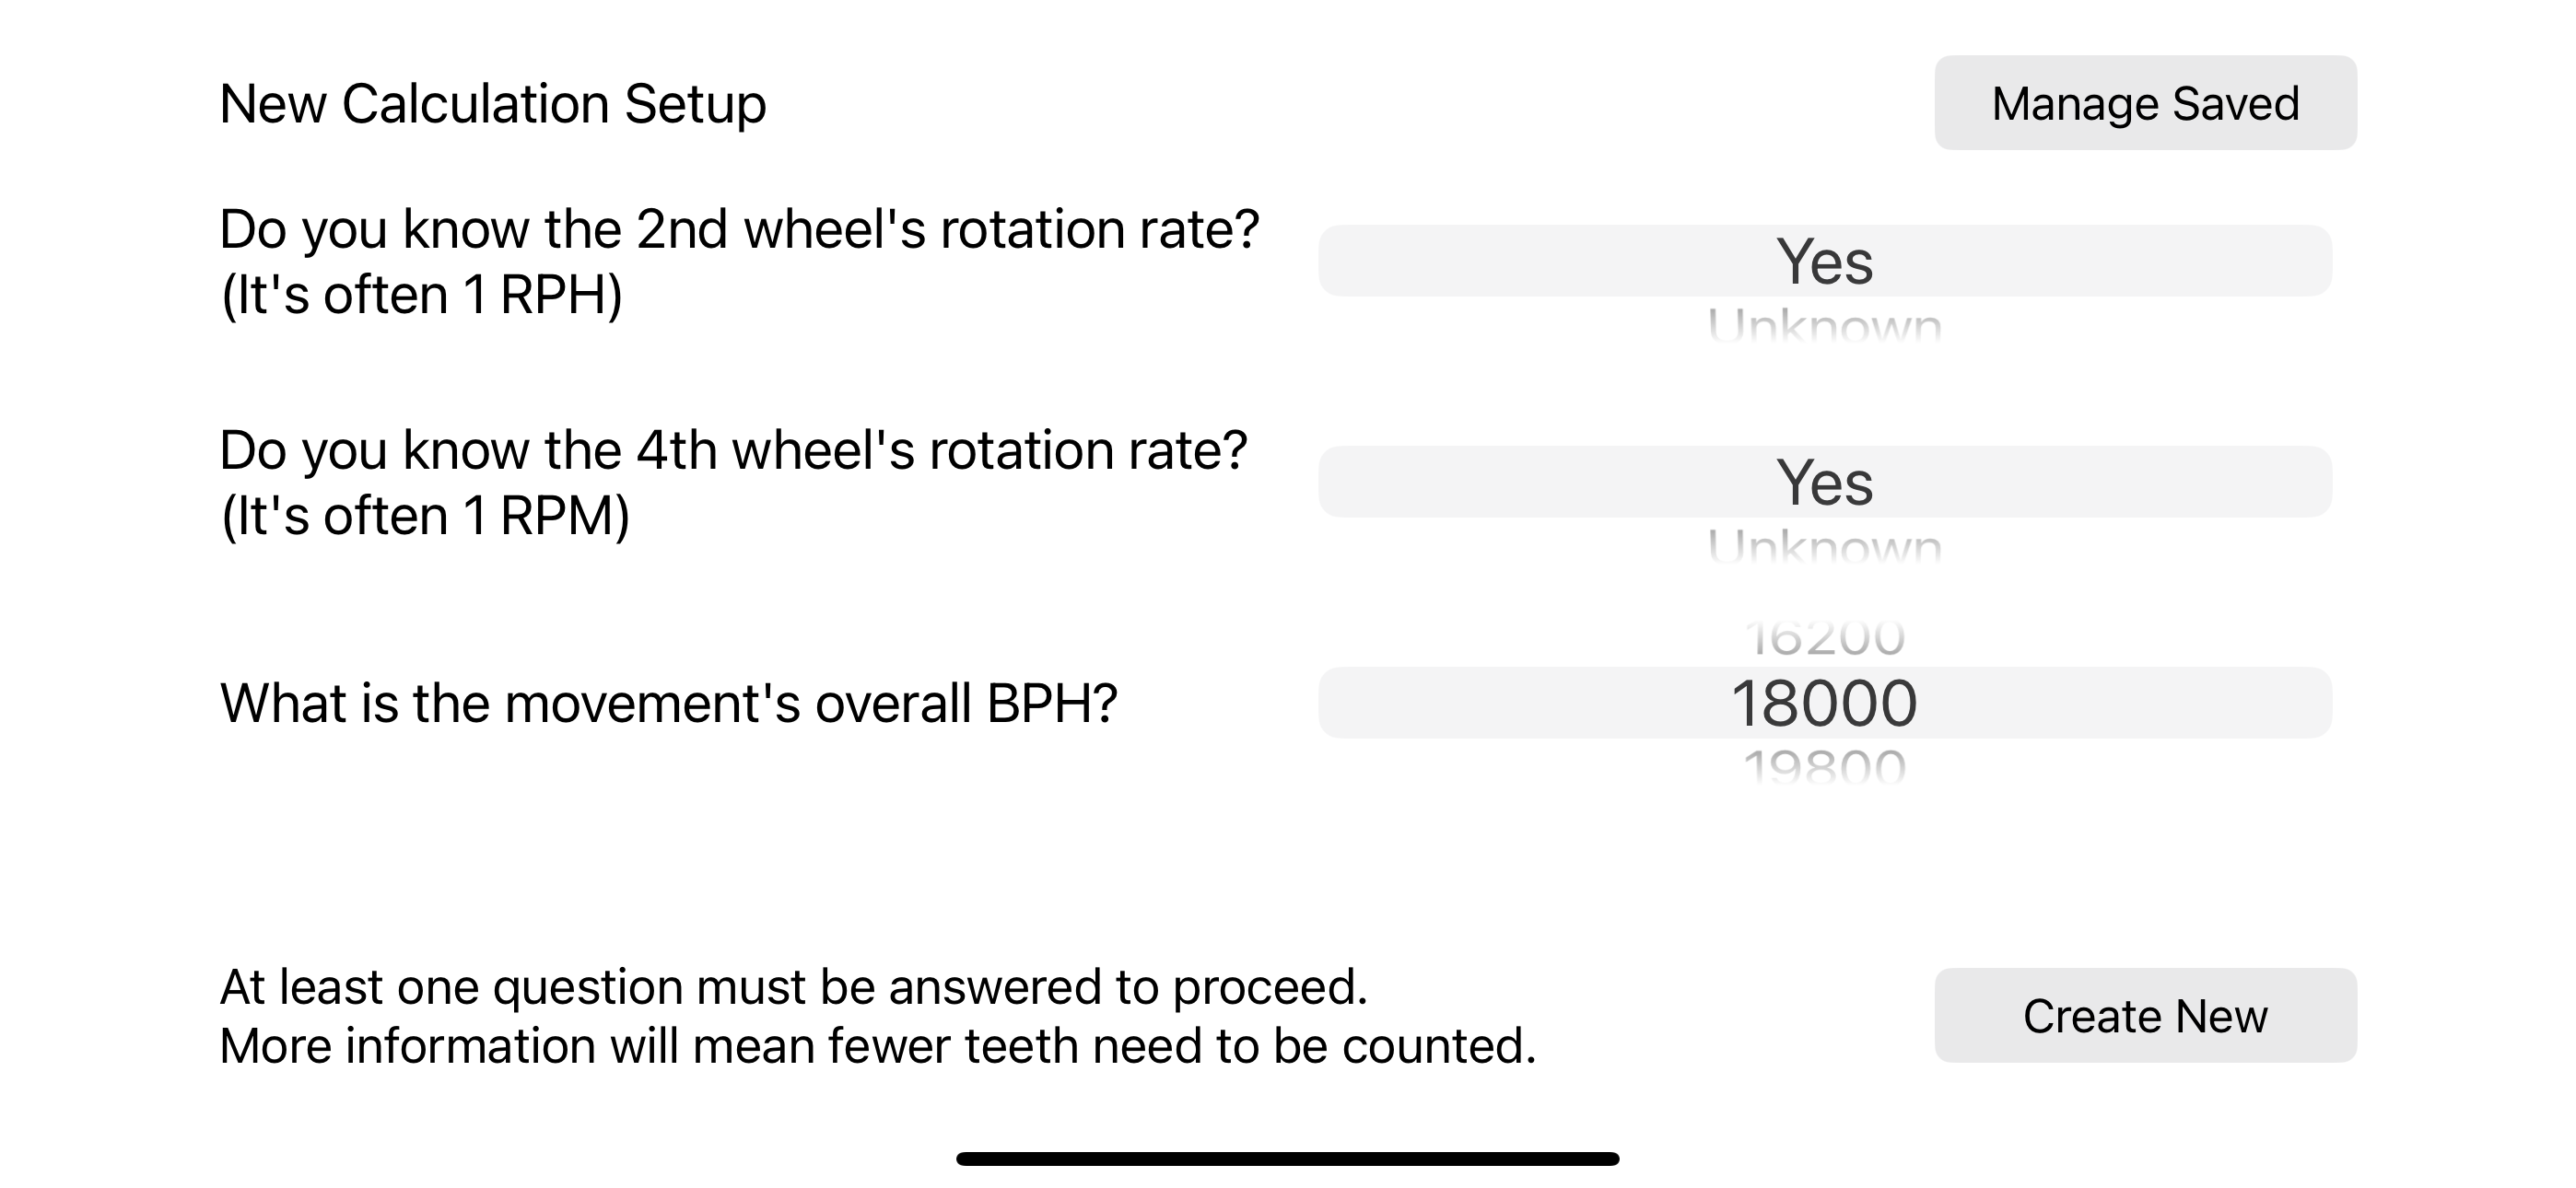This screenshot has width=2576, height=1188.
Task: Choose Unknown for 2nd wheel rotation rate
Action: (1825, 325)
